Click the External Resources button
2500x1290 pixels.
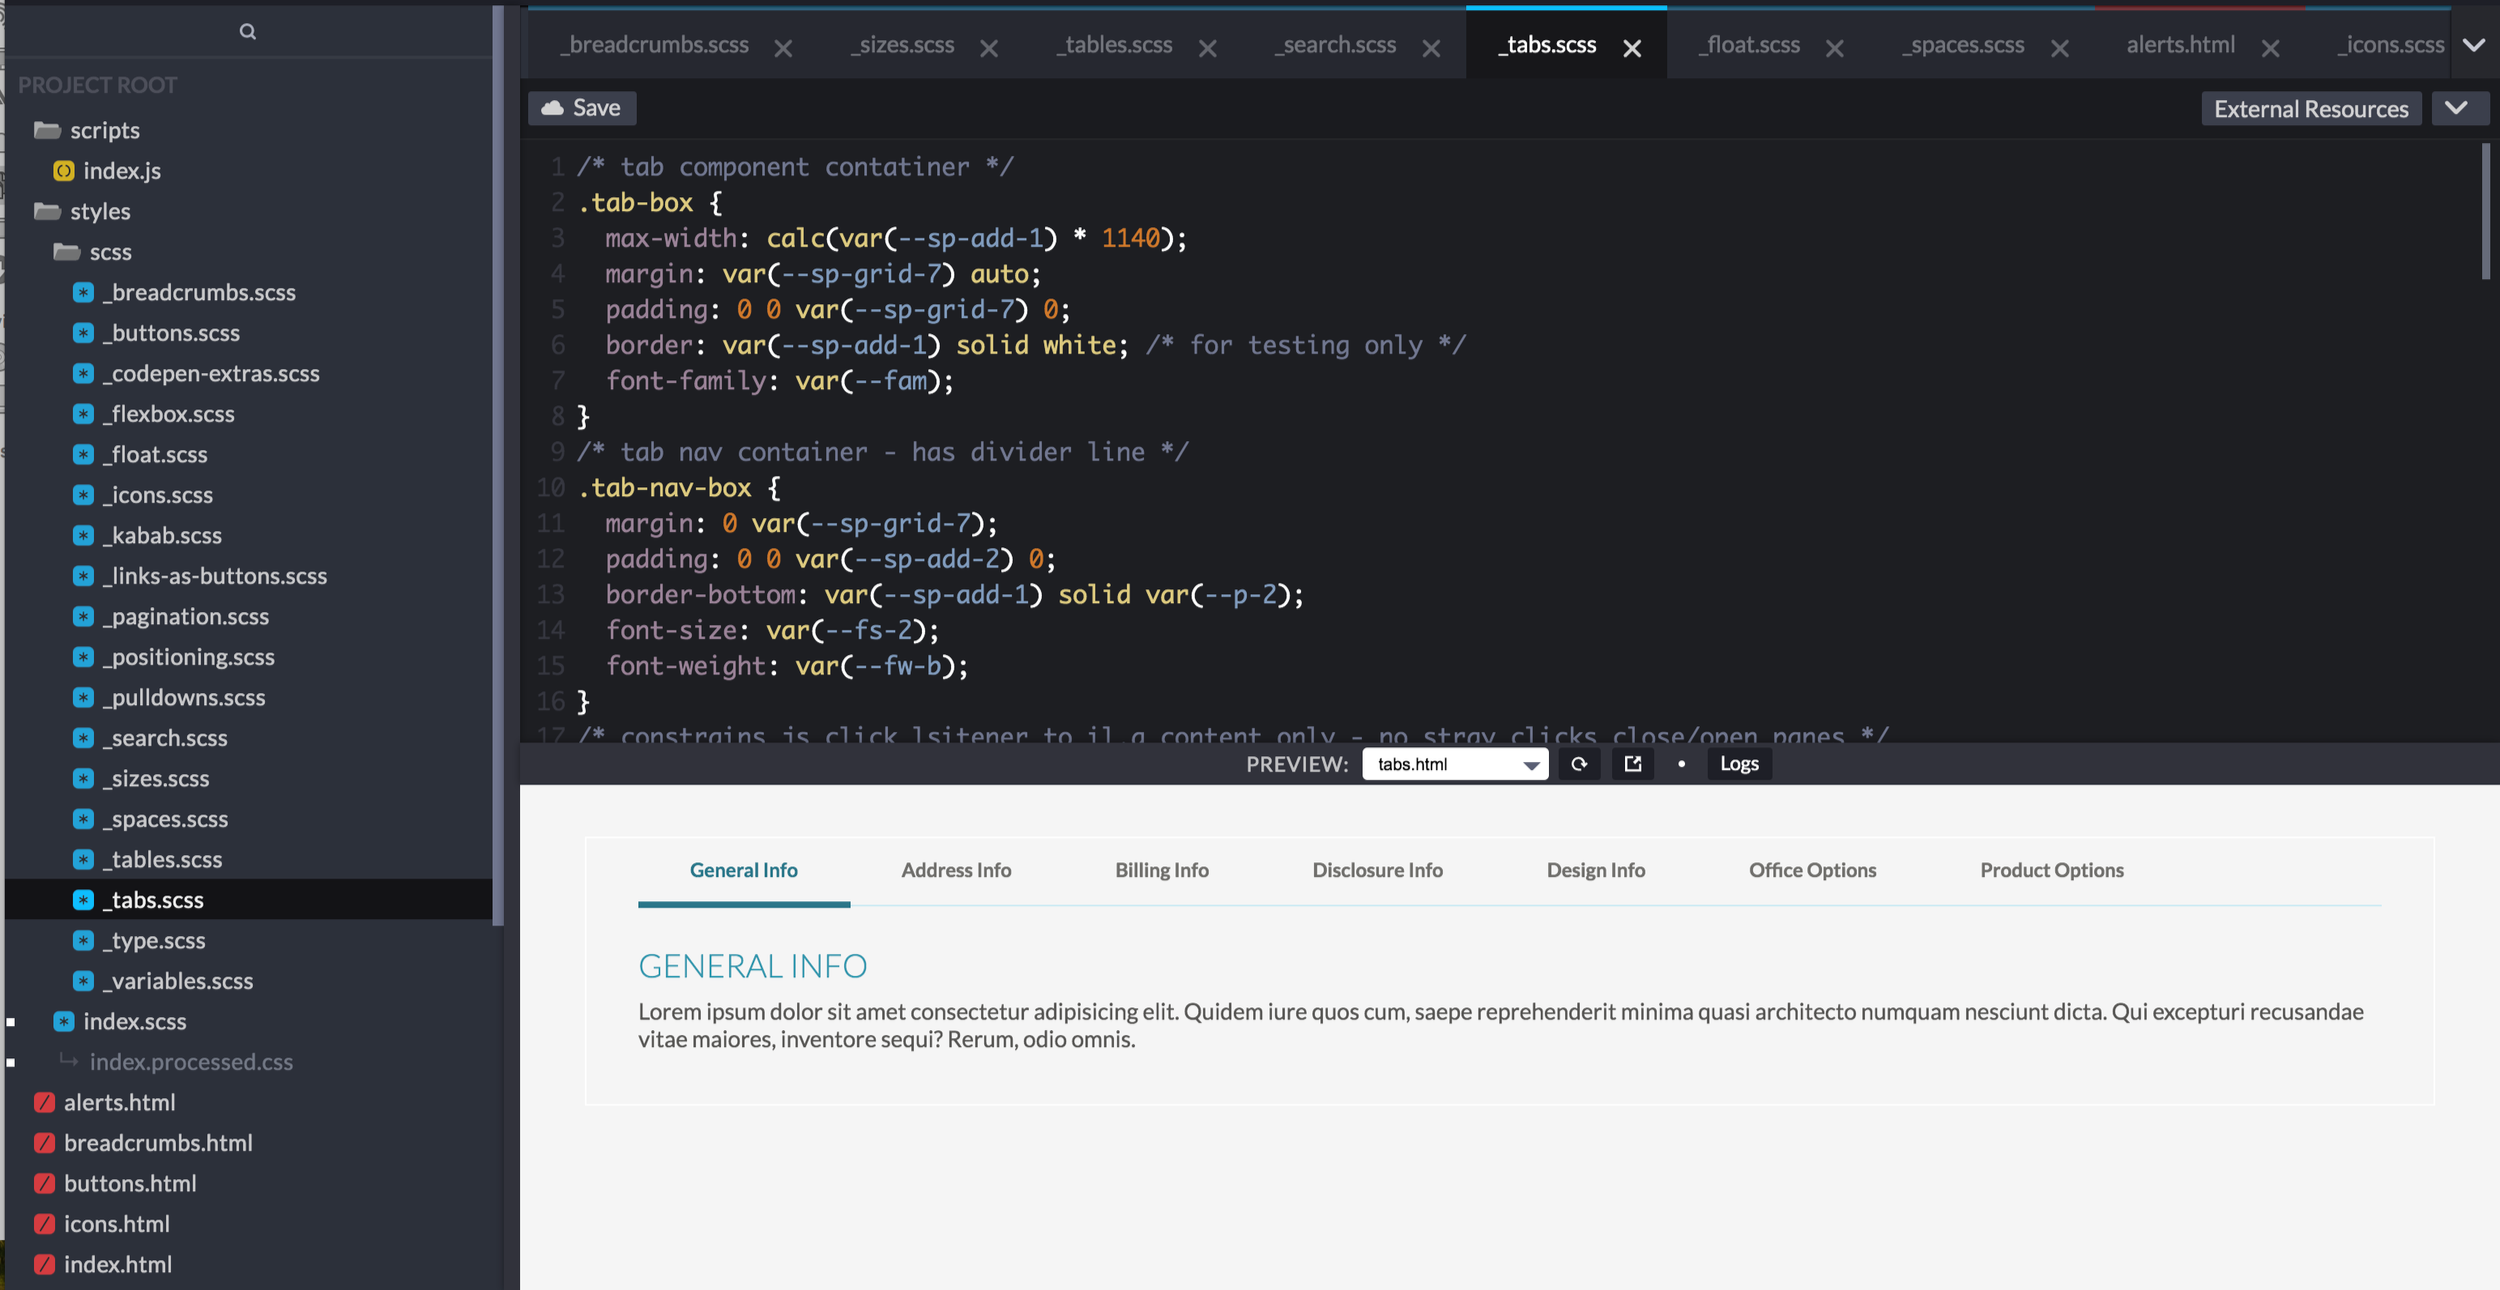tap(2310, 109)
